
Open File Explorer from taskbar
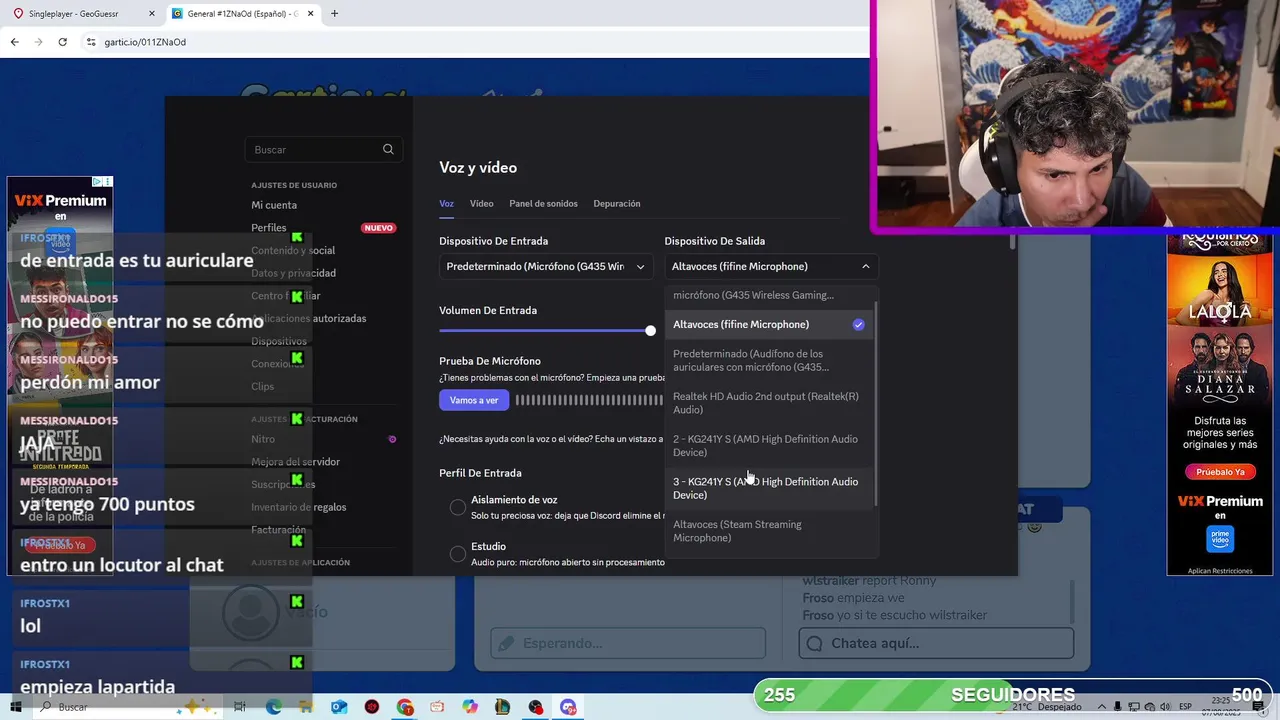click(306, 707)
